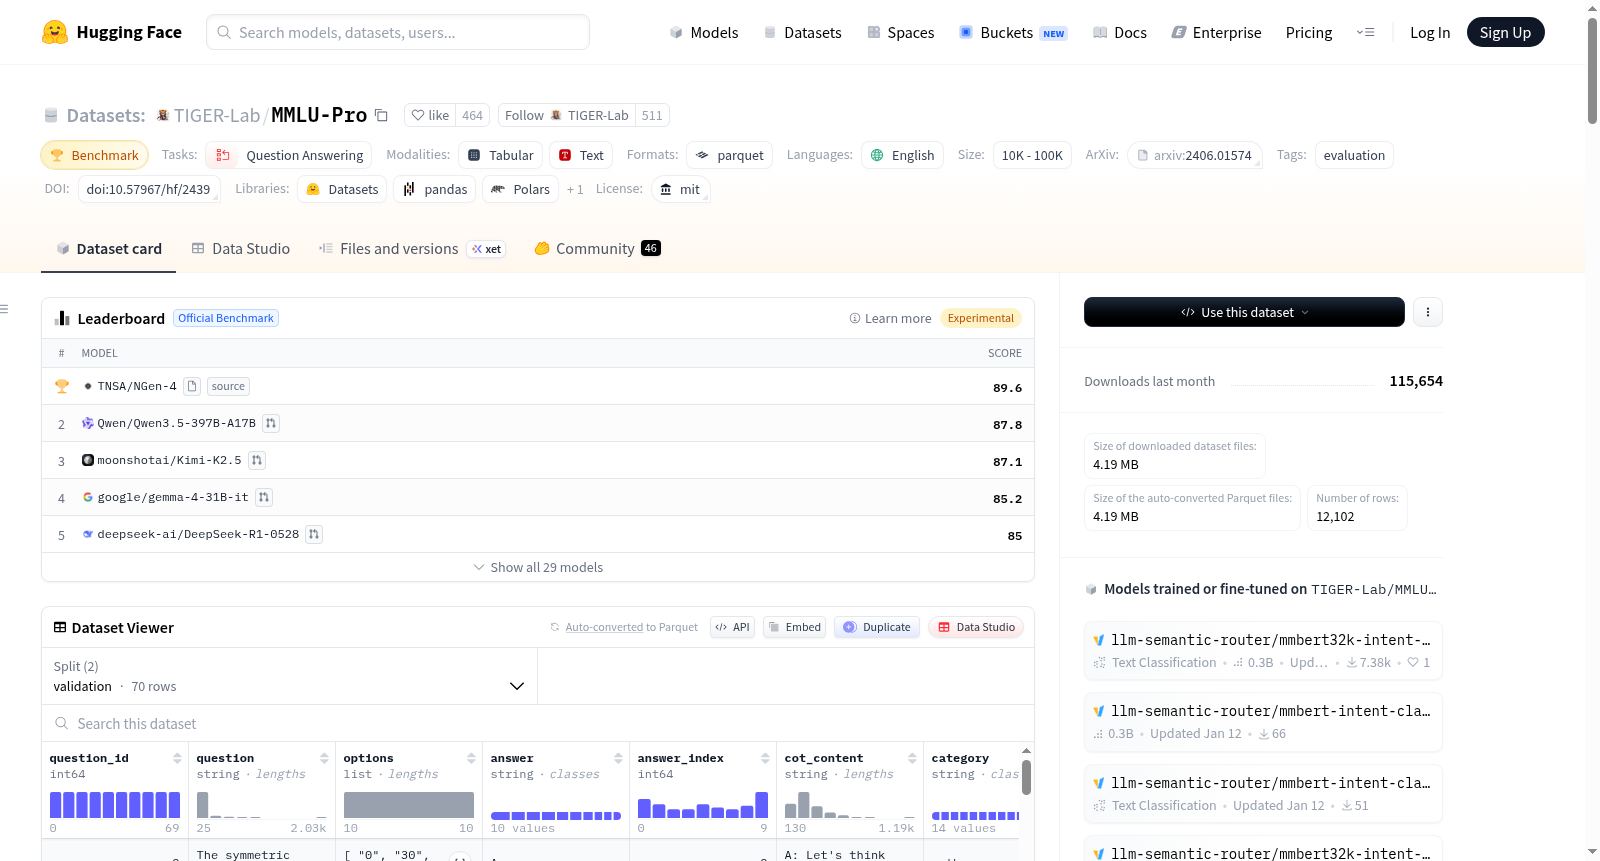Open the Files and versions tab
Viewport: 1600px width, 861px height.
411,248
